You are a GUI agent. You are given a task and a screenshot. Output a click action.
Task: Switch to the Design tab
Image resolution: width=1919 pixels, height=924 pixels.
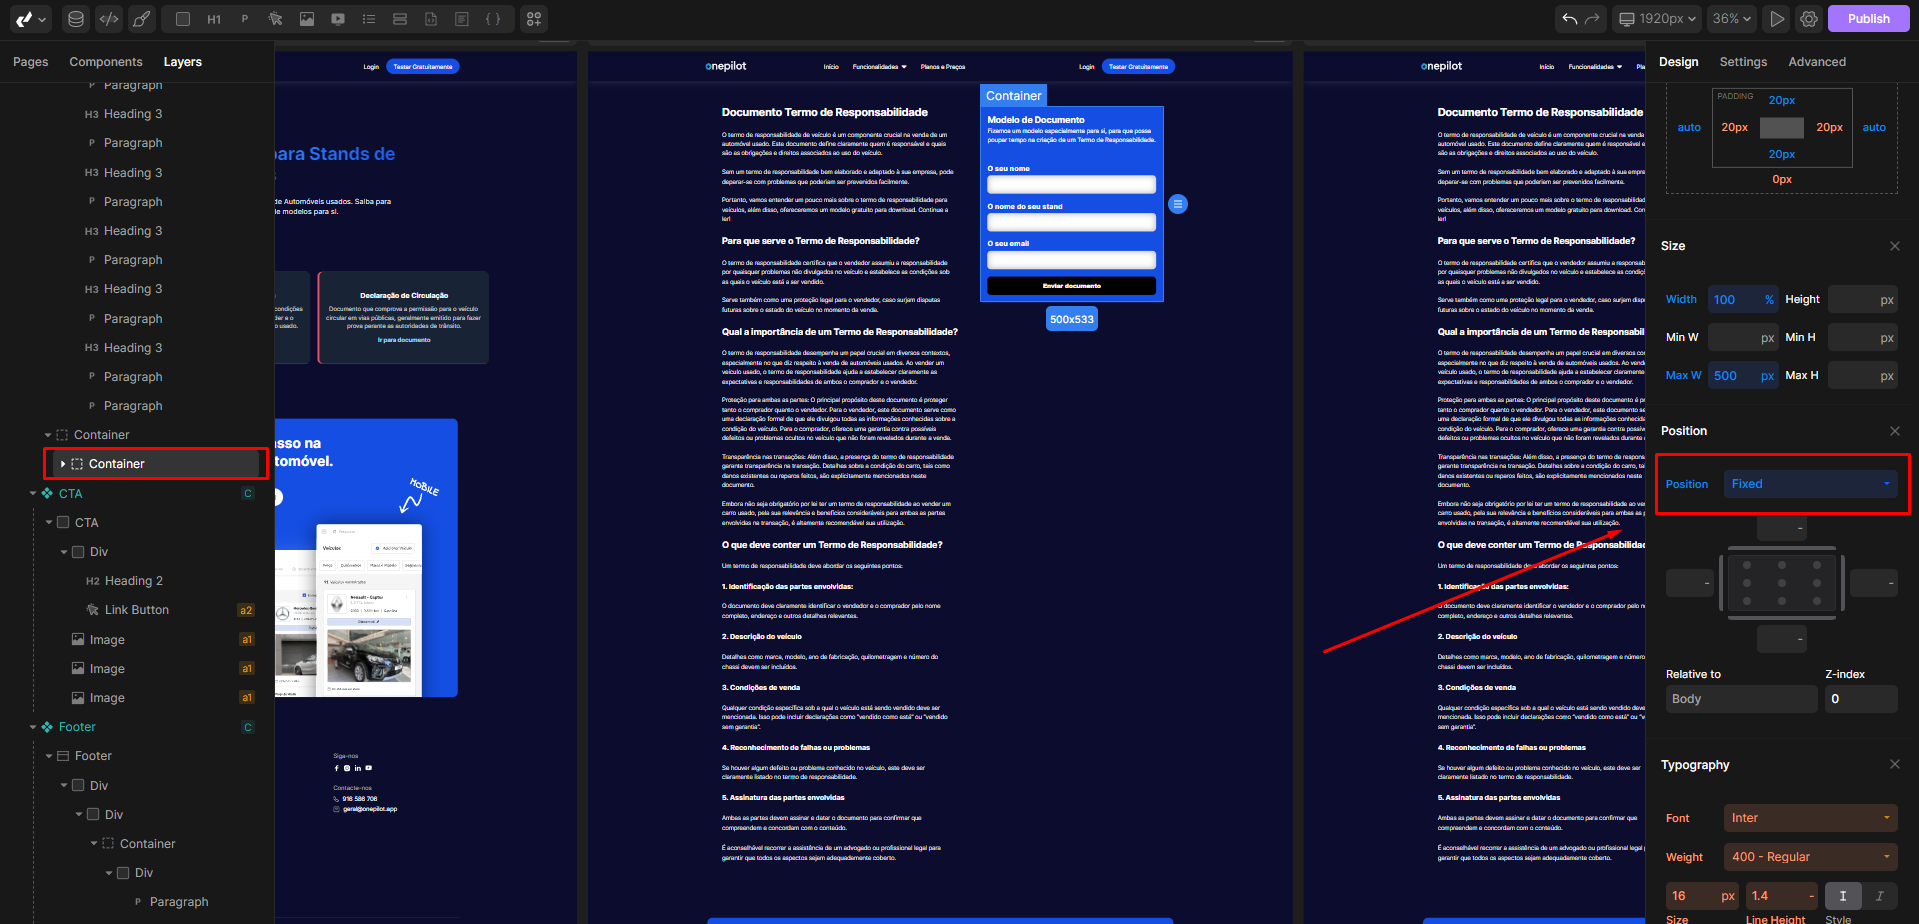tap(1679, 62)
